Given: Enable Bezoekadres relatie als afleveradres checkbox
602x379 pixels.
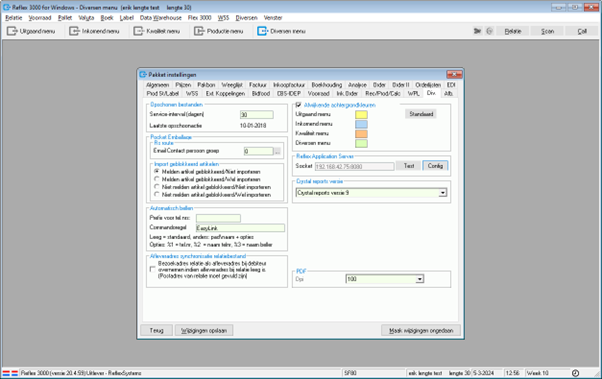Looking at the screenshot, I should pos(153,269).
